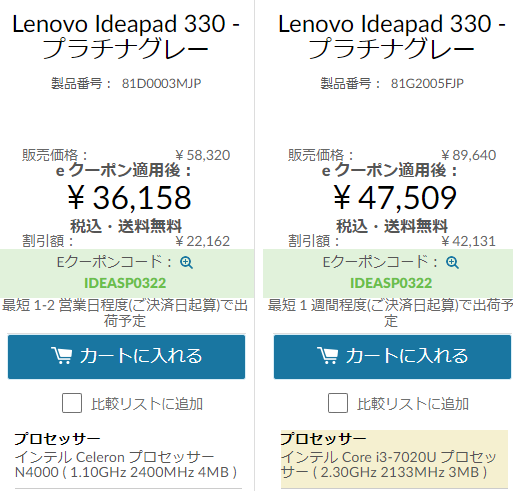
Task: Click left Eクーポンコード label
Action: point(114,262)
